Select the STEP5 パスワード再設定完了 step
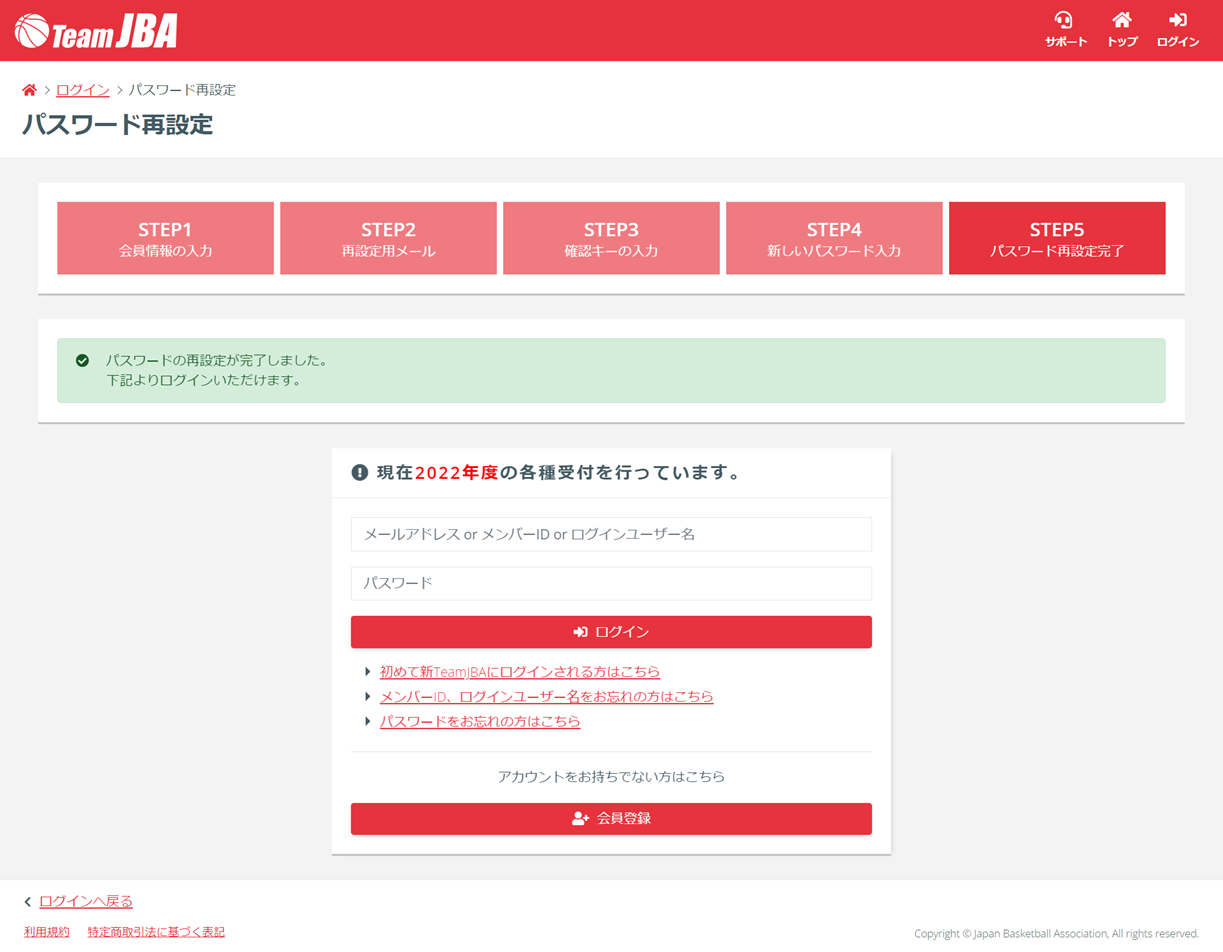 coord(1057,238)
